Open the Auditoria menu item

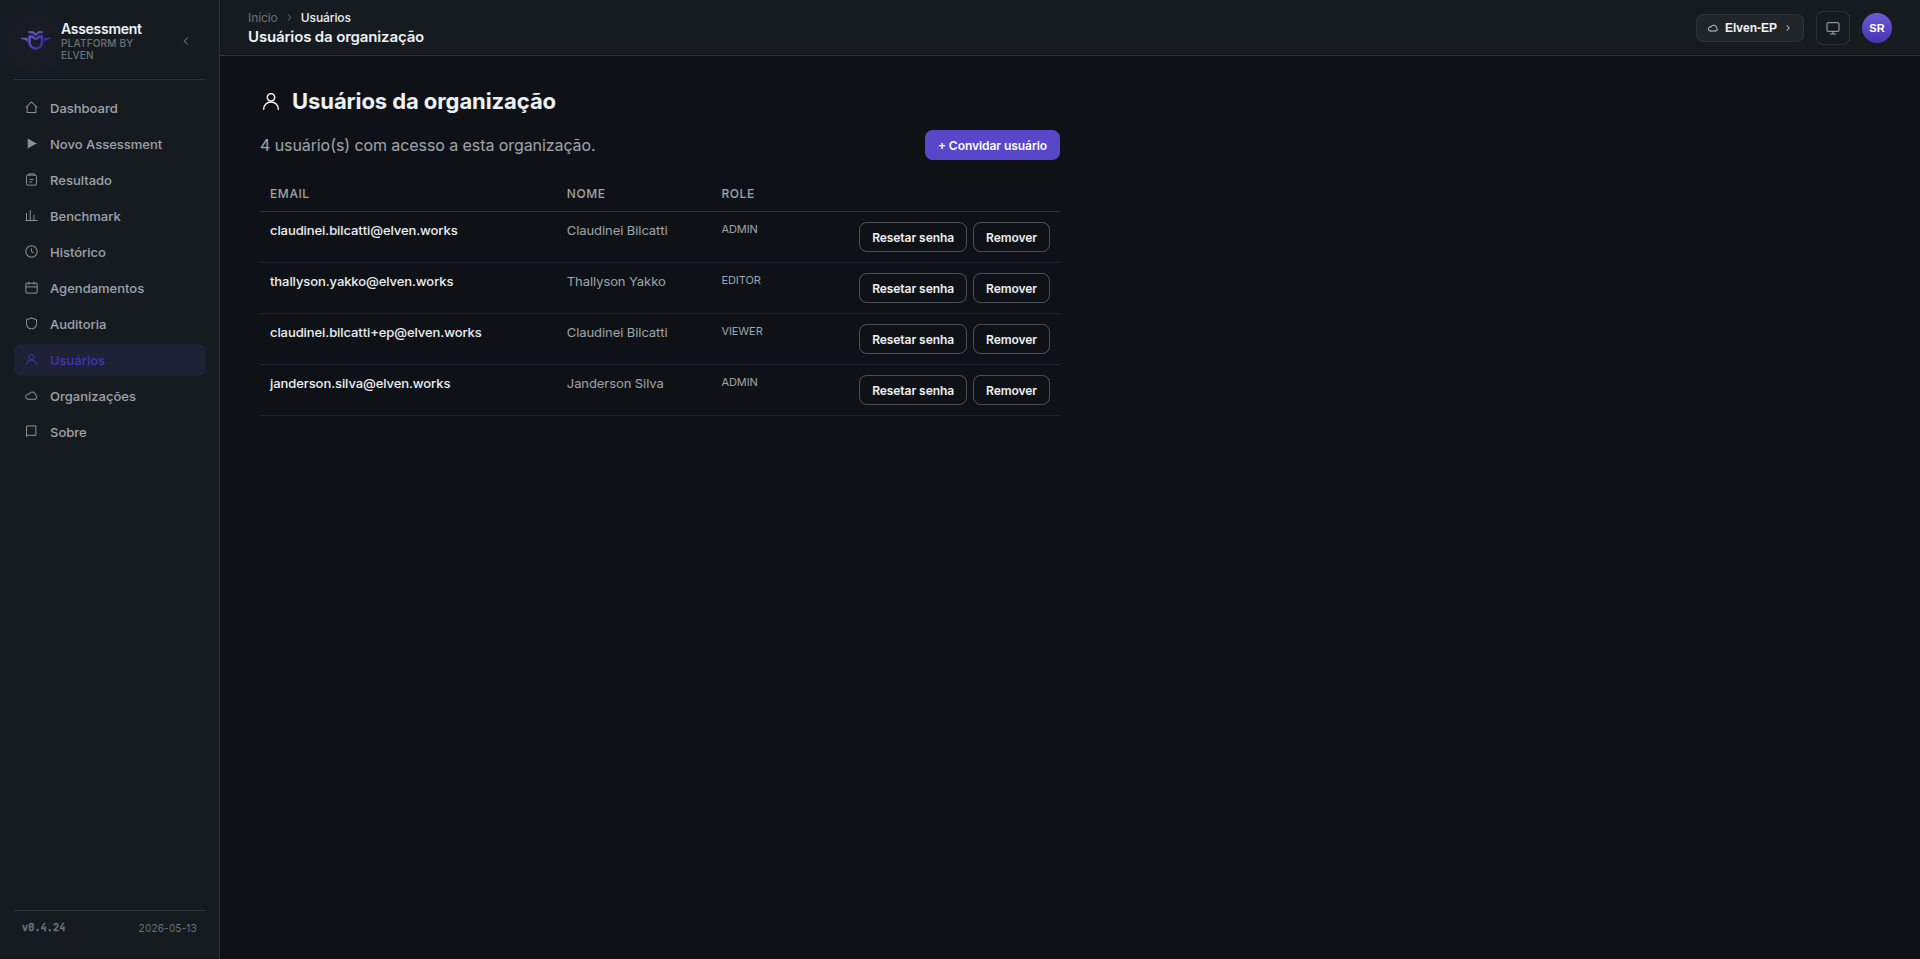click(x=109, y=324)
